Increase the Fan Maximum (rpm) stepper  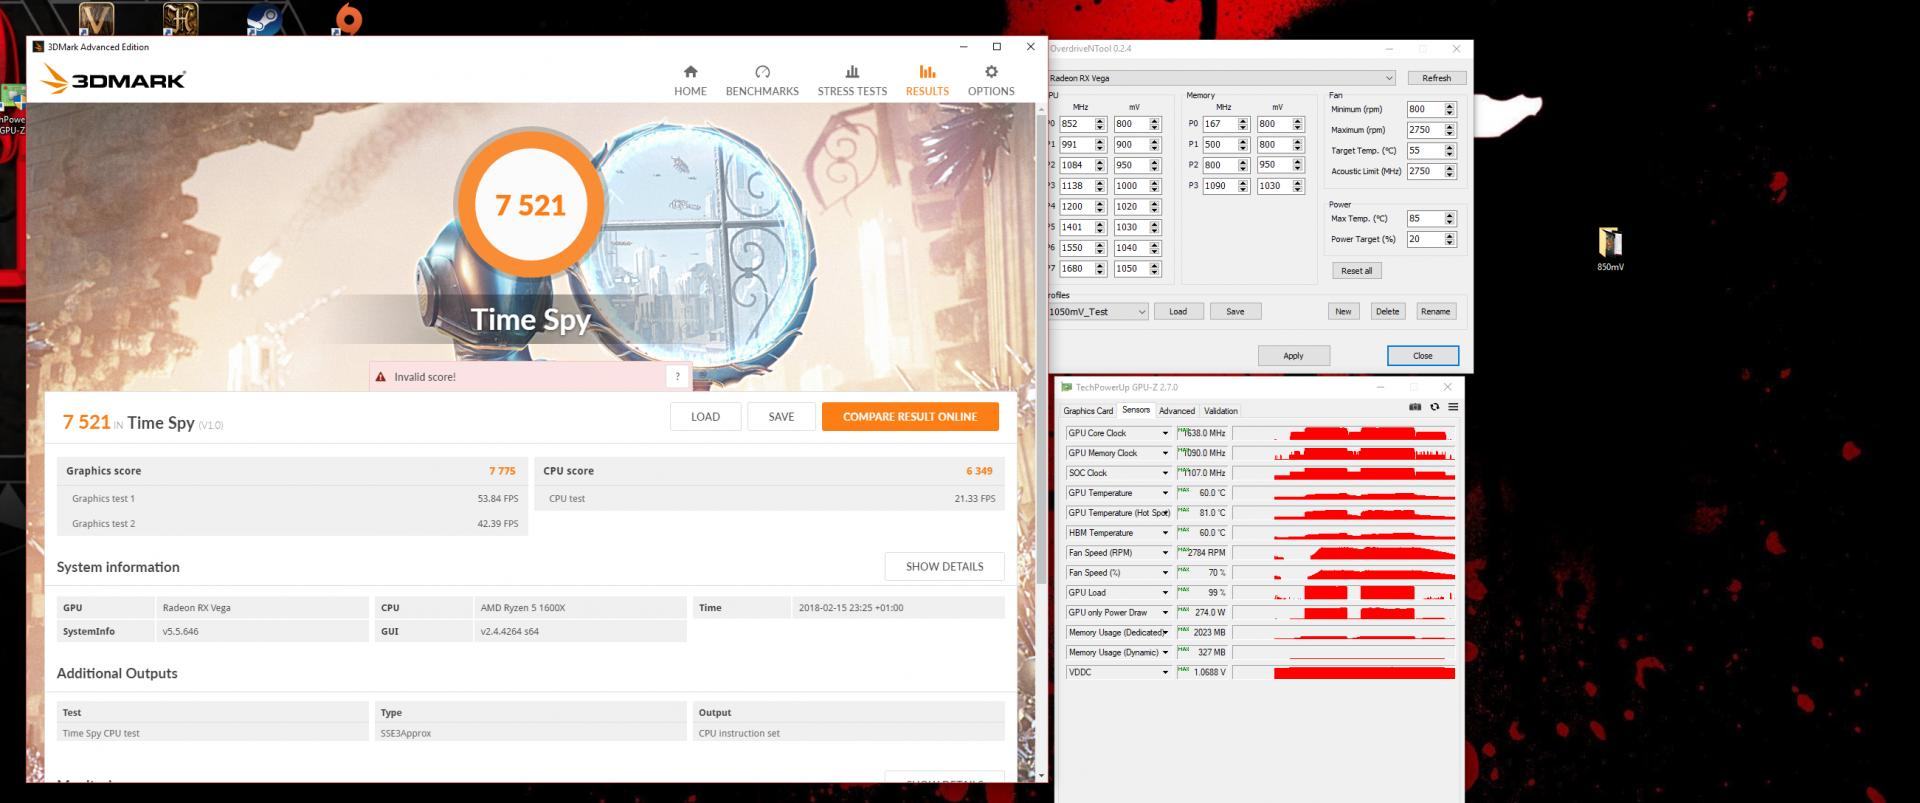(1450, 127)
